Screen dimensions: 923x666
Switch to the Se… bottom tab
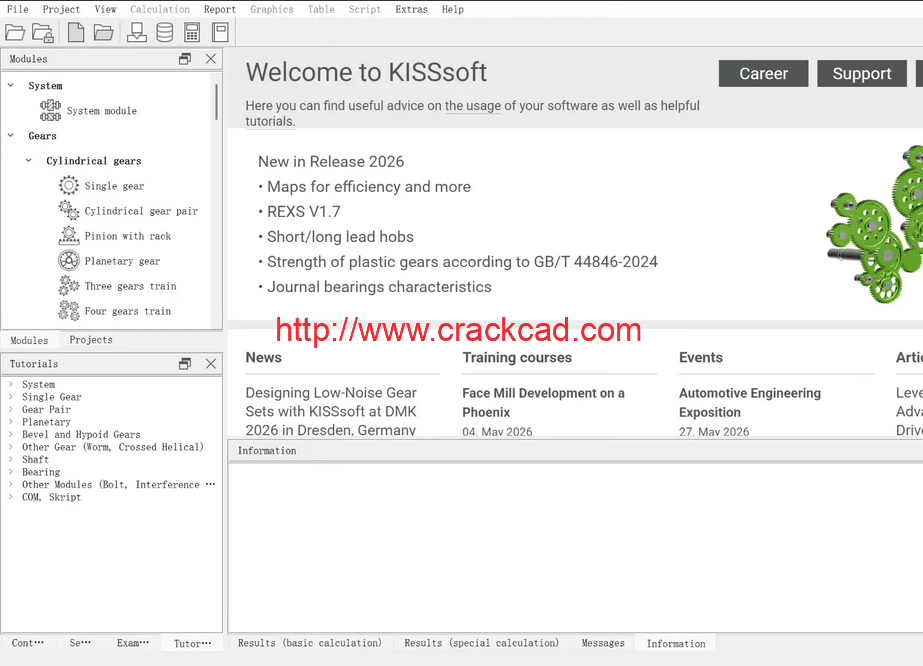(80, 642)
